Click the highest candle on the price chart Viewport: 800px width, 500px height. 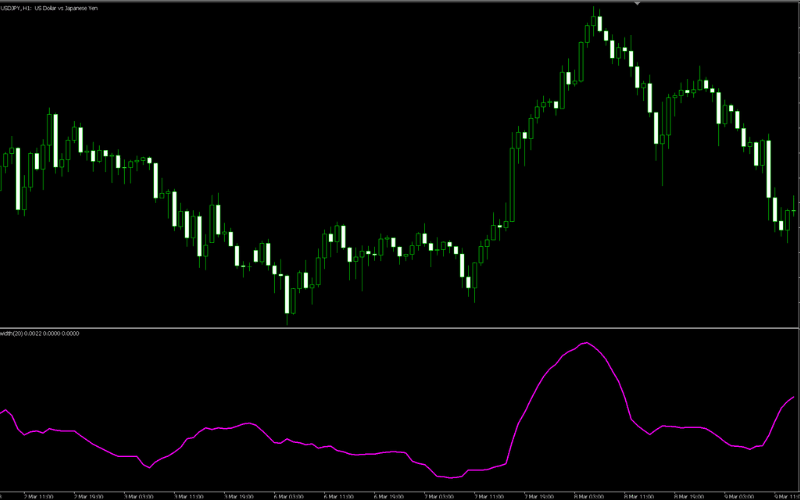point(595,22)
